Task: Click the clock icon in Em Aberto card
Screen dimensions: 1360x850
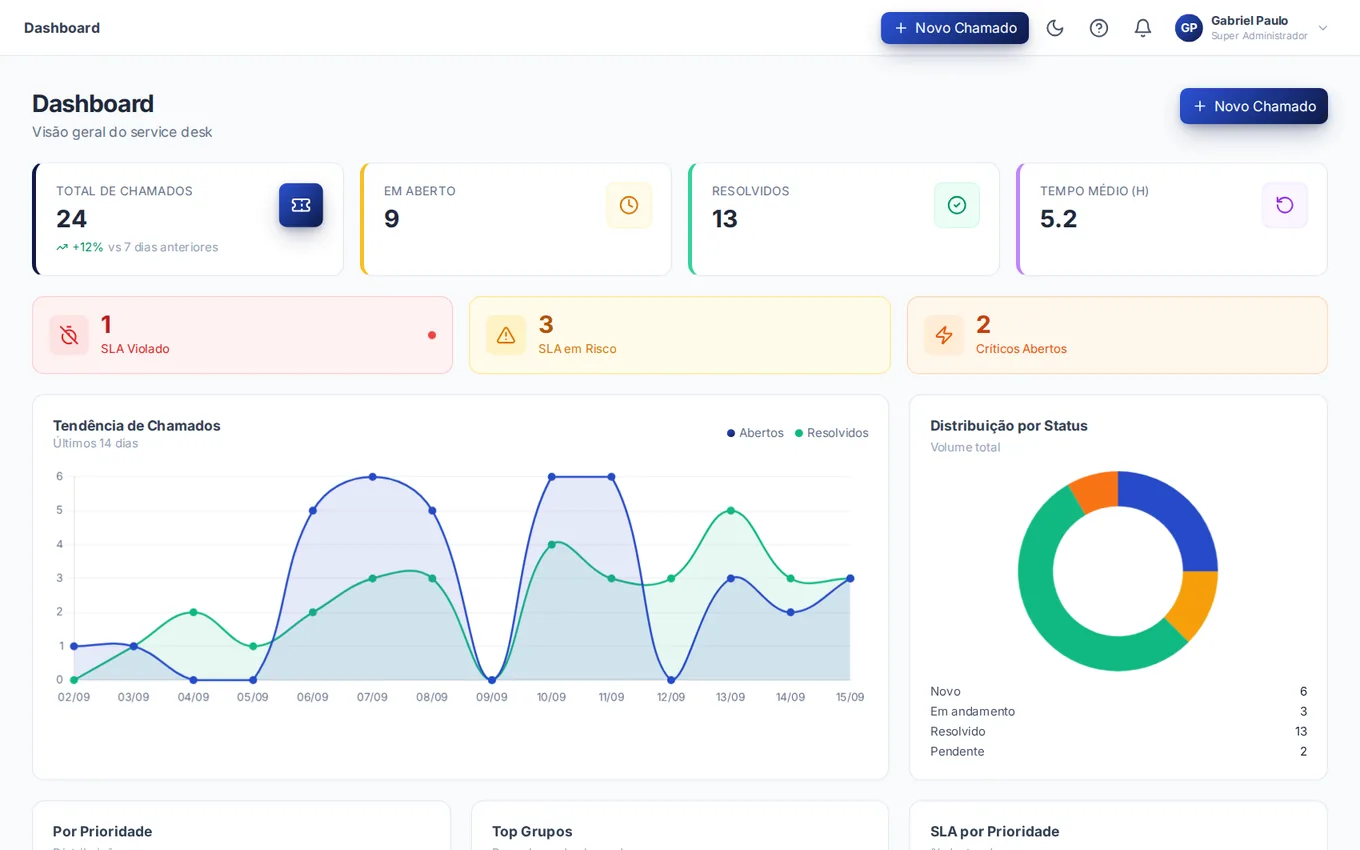Action: point(629,205)
